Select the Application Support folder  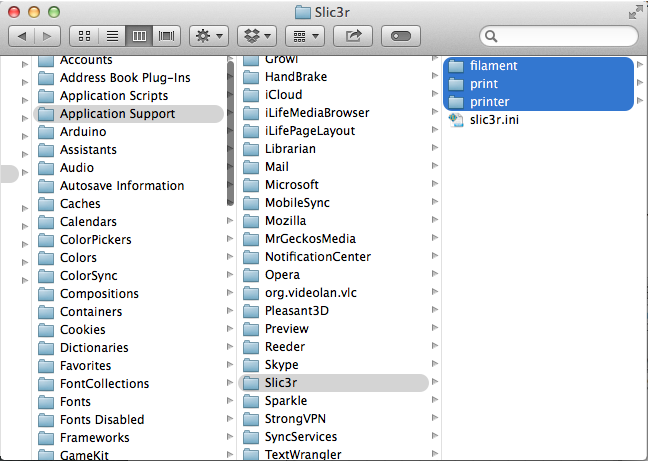tap(128, 114)
